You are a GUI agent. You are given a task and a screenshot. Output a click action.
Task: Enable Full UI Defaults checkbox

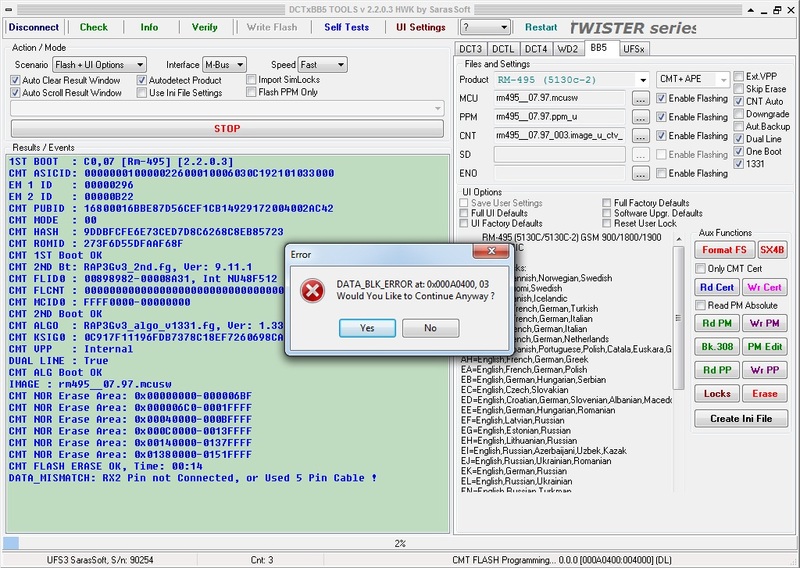click(x=464, y=213)
